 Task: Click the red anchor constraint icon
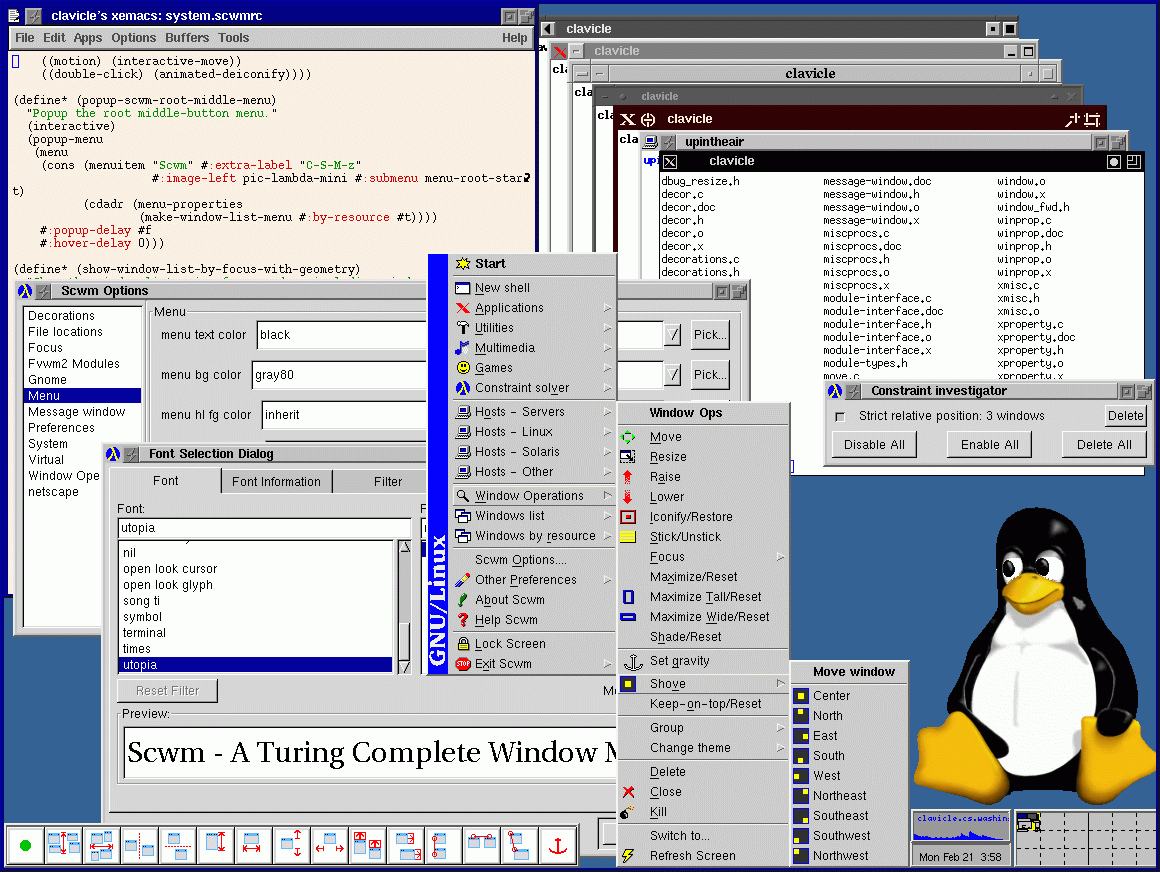click(558, 845)
